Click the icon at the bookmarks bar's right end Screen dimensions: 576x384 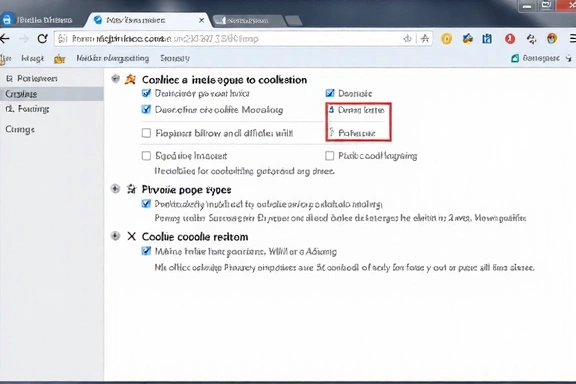569,58
